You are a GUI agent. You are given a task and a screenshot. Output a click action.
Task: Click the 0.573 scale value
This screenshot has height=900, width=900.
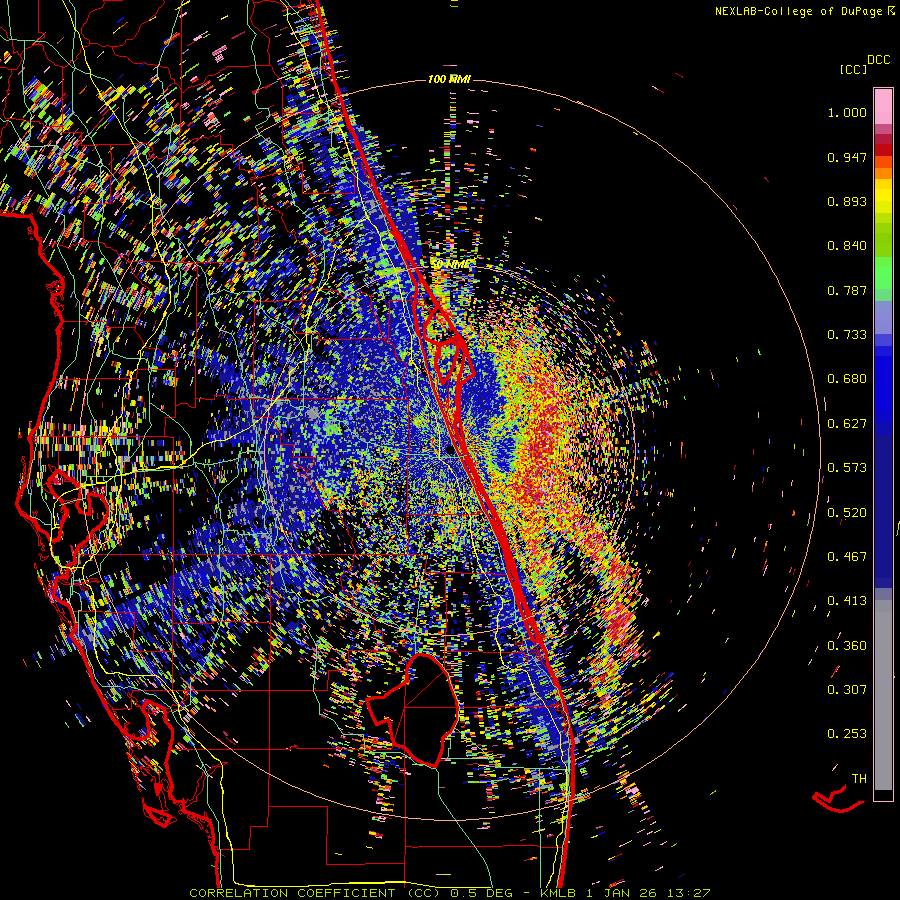pos(847,468)
